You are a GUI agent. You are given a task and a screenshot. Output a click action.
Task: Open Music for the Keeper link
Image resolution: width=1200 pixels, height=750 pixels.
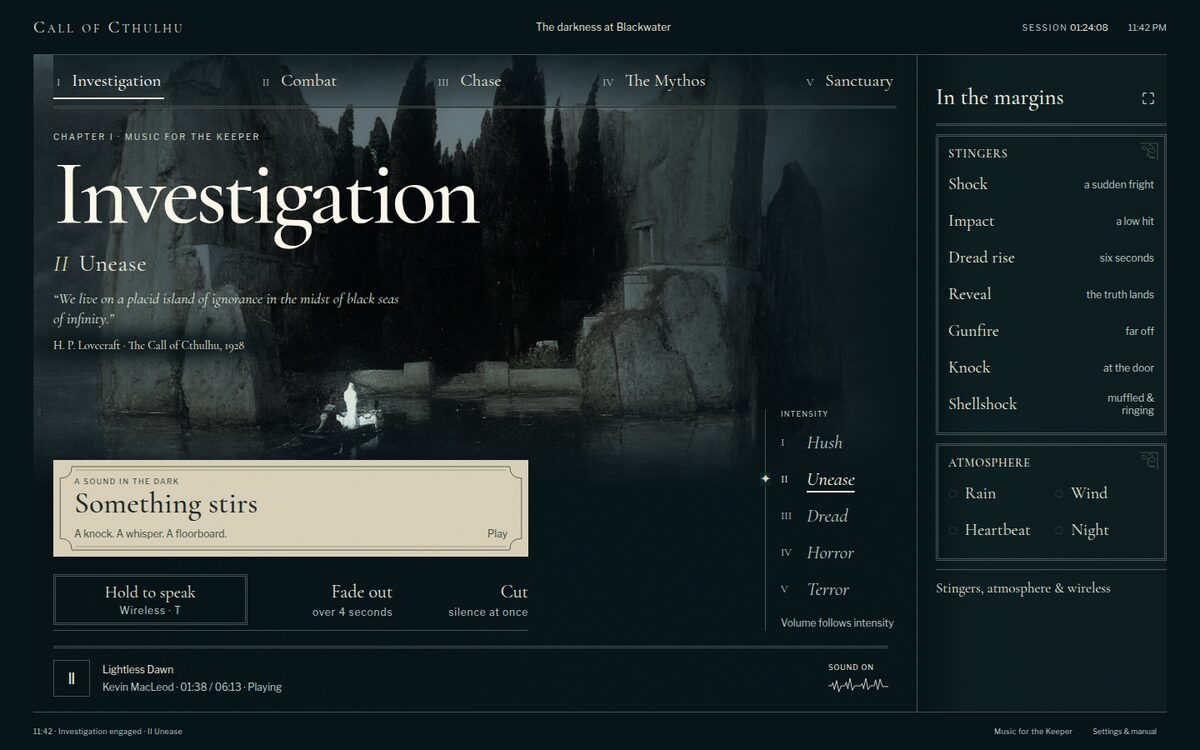1033,732
